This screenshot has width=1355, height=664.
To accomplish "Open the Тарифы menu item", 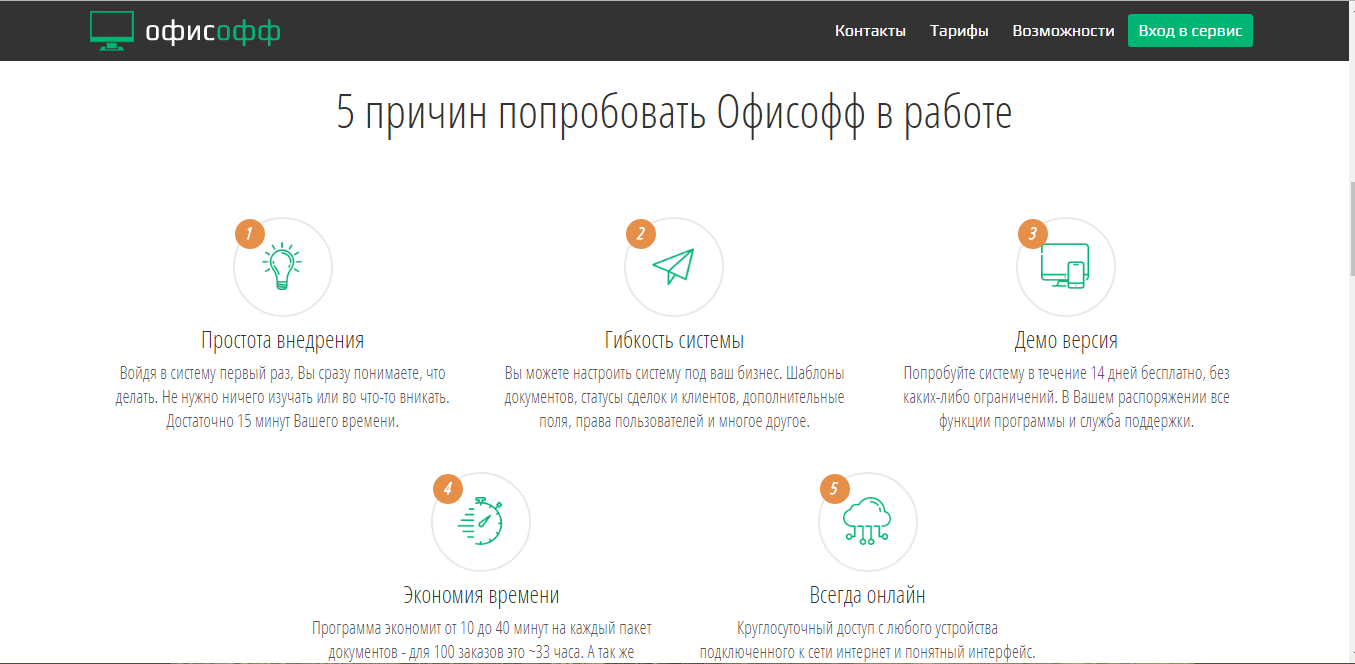I will [959, 30].
